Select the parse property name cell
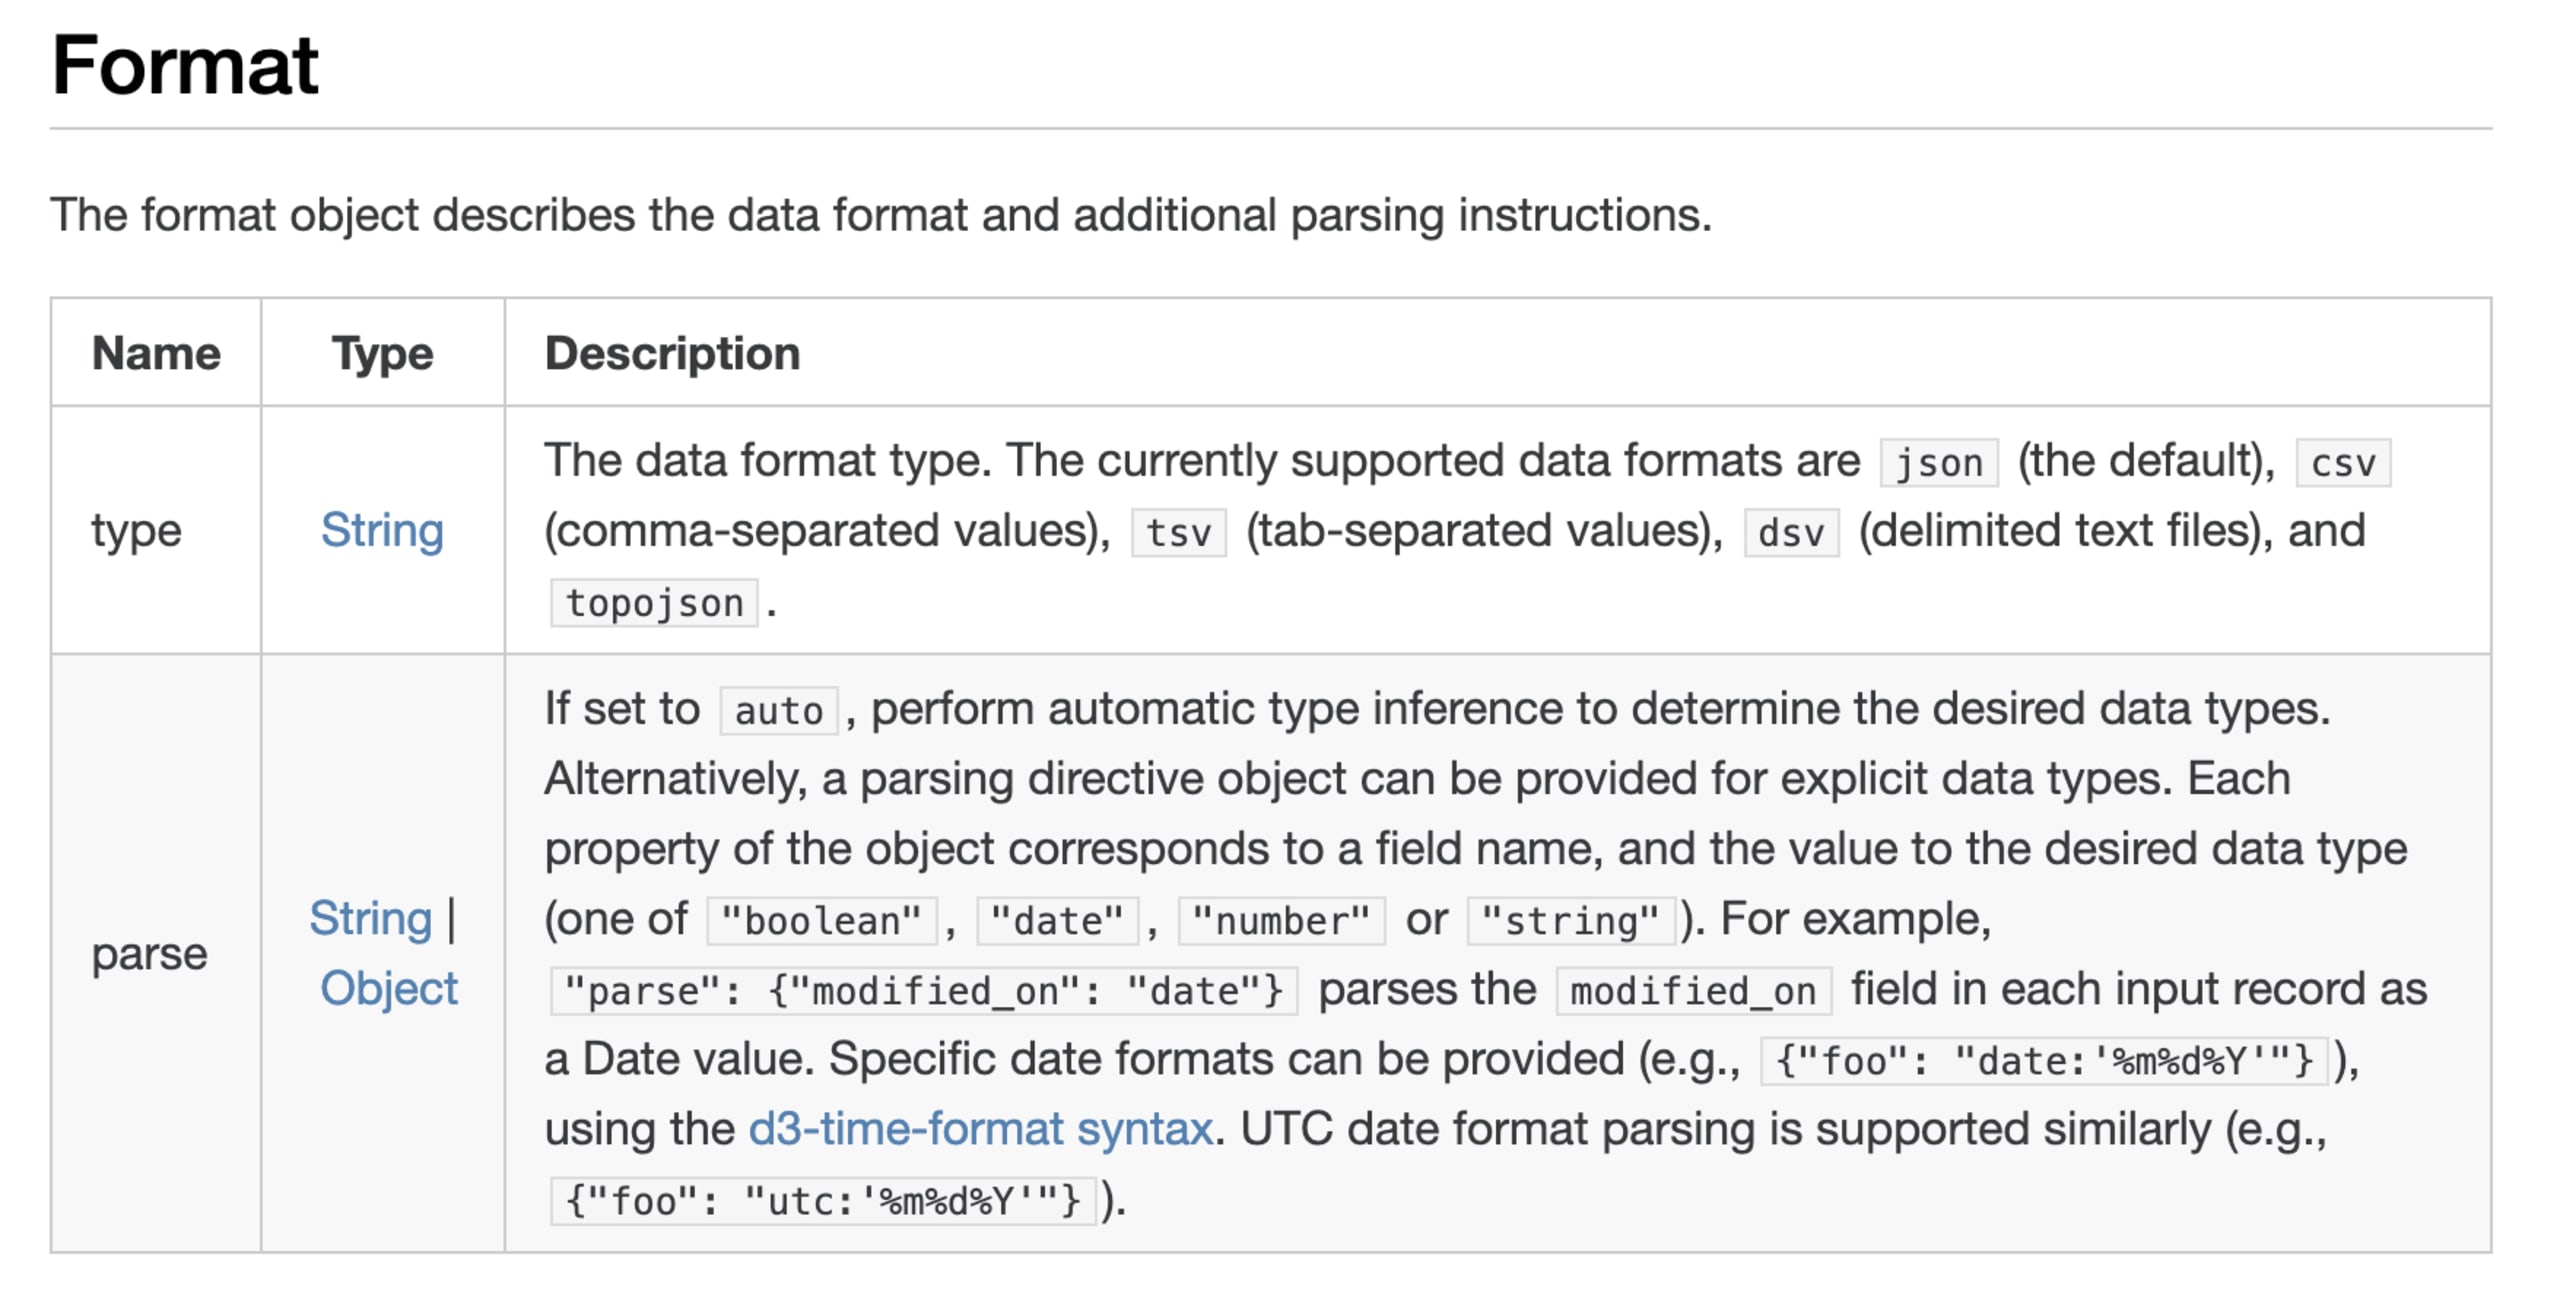The width and height of the screenshot is (2560, 1305). (x=149, y=954)
